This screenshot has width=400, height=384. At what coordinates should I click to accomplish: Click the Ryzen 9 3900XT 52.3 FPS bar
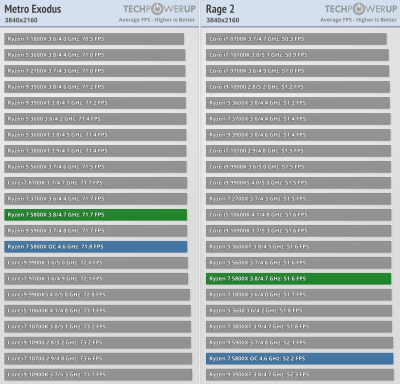[x=300, y=375]
